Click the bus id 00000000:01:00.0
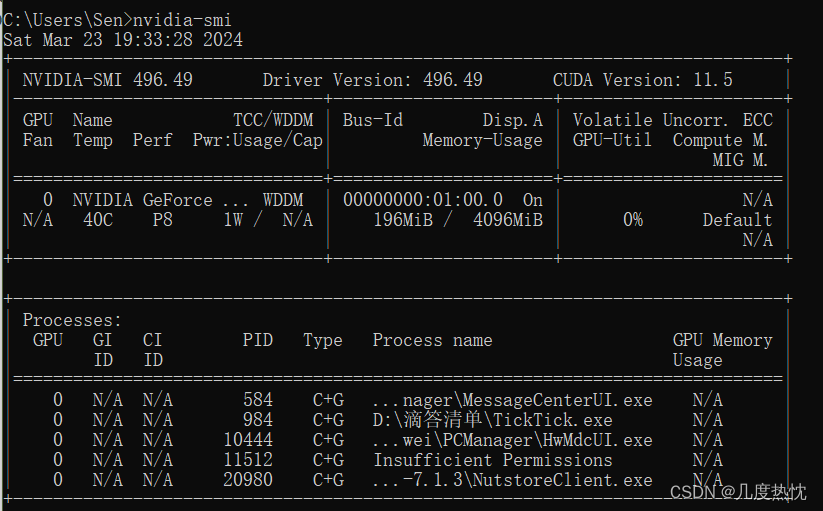 pos(423,200)
